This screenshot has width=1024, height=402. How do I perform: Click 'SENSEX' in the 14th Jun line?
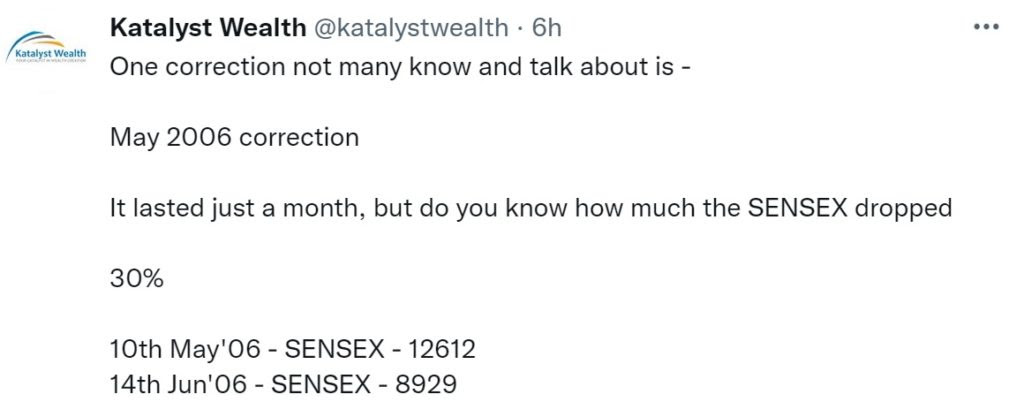[x=321, y=384]
